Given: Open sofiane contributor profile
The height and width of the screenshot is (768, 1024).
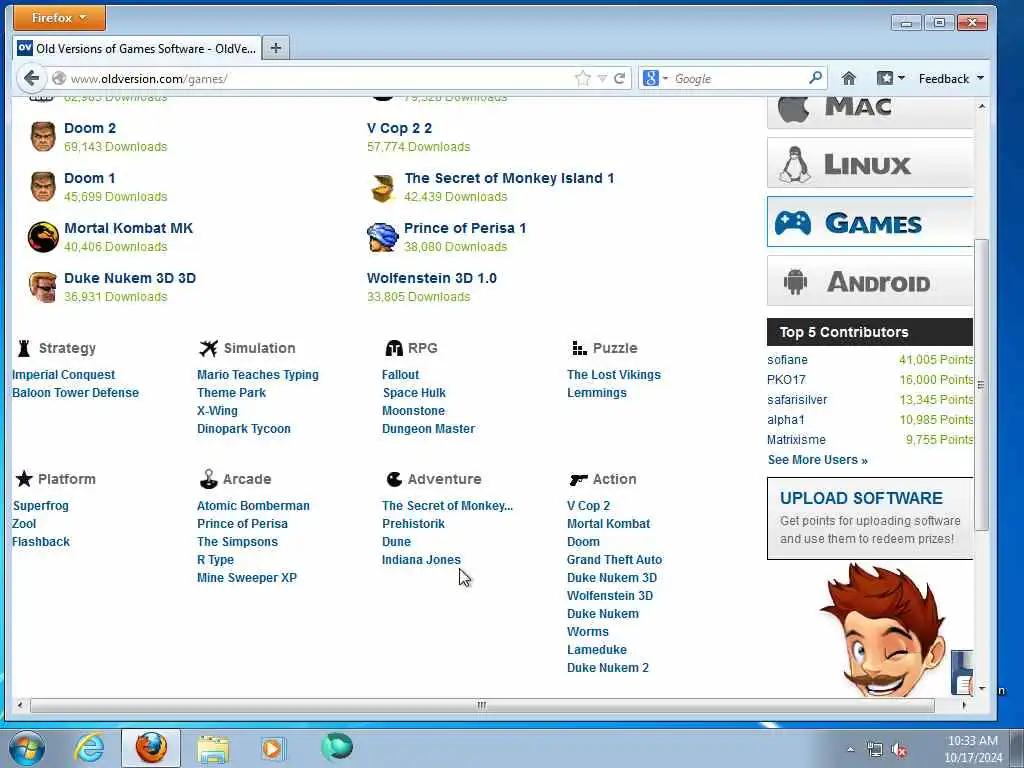Looking at the screenshot, I should [x=787, y=360].
